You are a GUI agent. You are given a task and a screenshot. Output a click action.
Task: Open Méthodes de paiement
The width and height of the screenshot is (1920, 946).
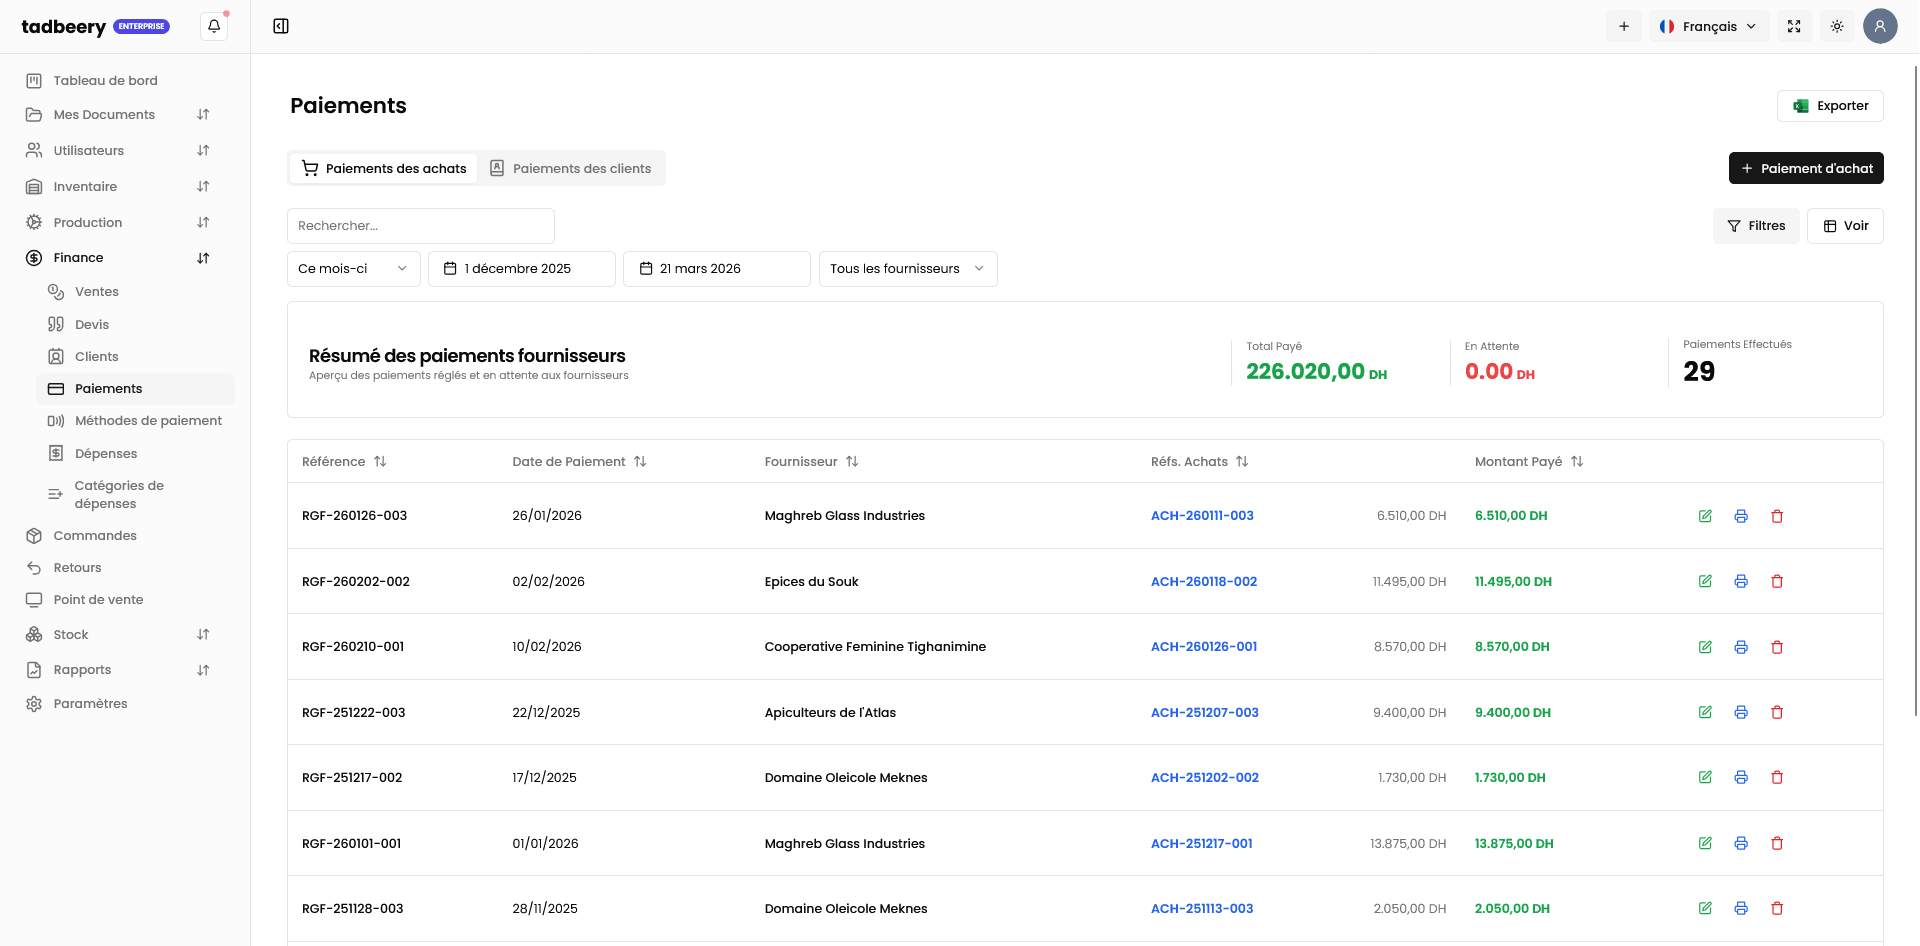136,421
